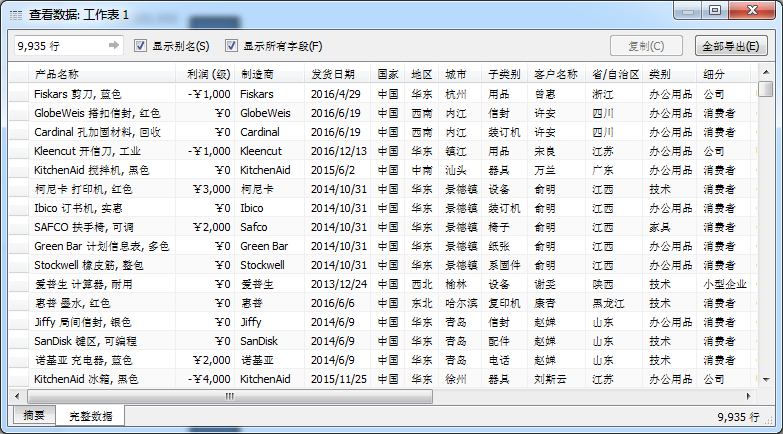Select the KitchenAid 冰箱, 黑色 cell
This screenshot has height=434, width=783.
102,379
